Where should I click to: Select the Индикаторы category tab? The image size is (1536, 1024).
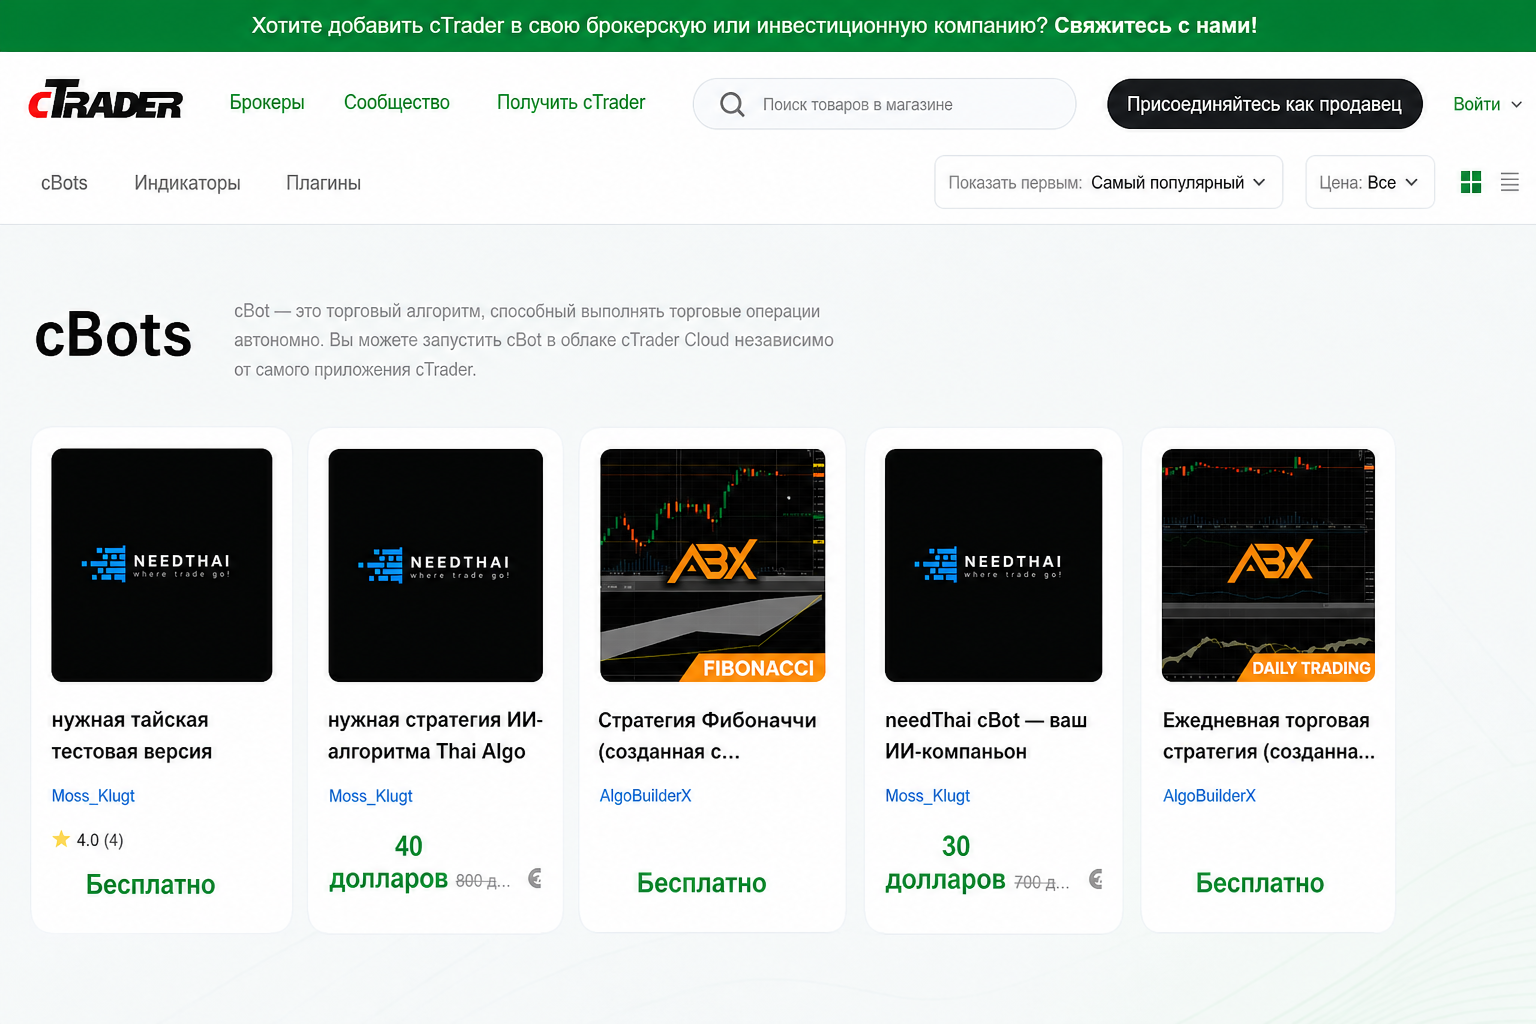click(x=187, y=183)
